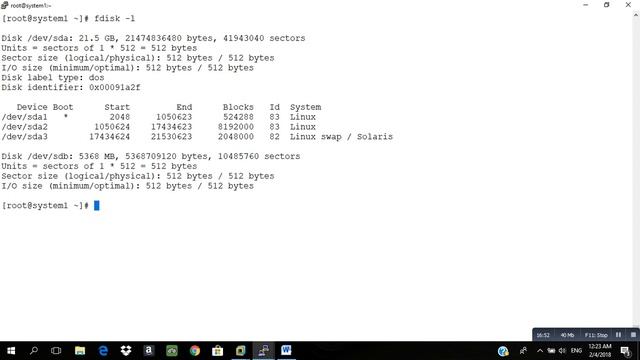Viewport: 640px width, 360px height.
Task: Minimize the PuTTY terminal window
Action: (x=586, y=5)
